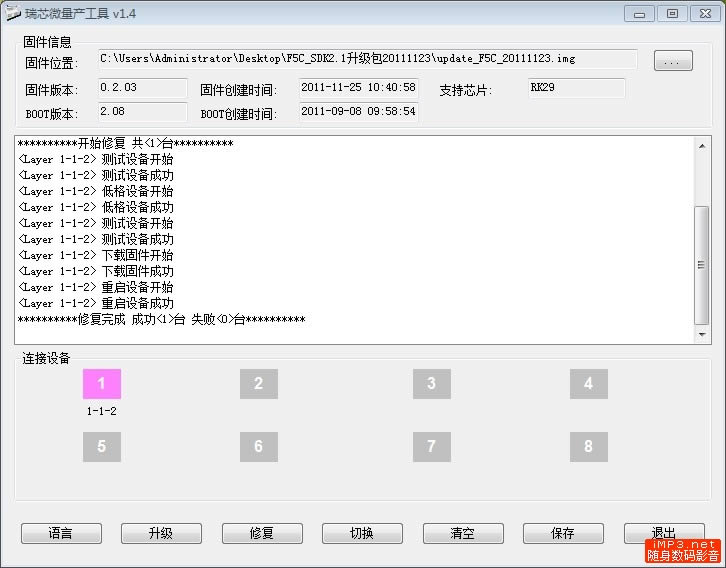Viewport: 726px width, 568px height.
Task: Select device slot 5
Action: (101, 447)
